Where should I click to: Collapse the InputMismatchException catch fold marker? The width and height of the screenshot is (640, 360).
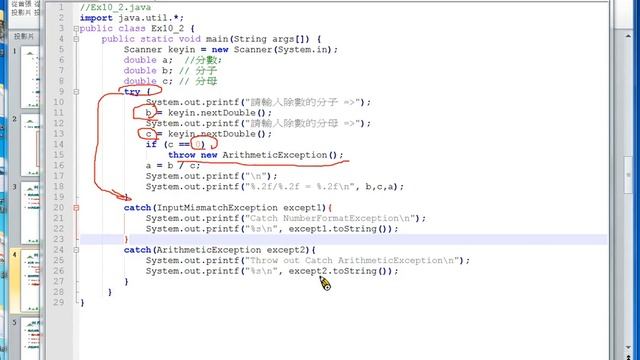pyautogui.click(x=76, y=208)
